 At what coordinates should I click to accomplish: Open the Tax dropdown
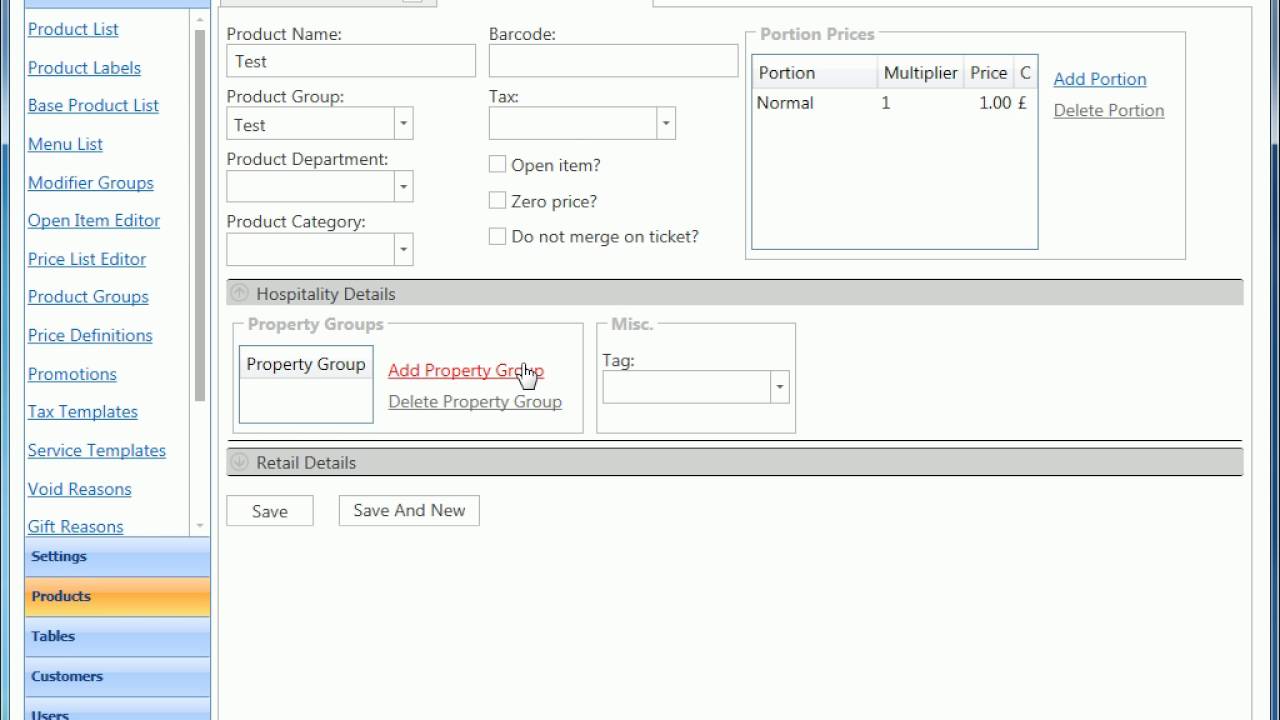click(665, 124)
